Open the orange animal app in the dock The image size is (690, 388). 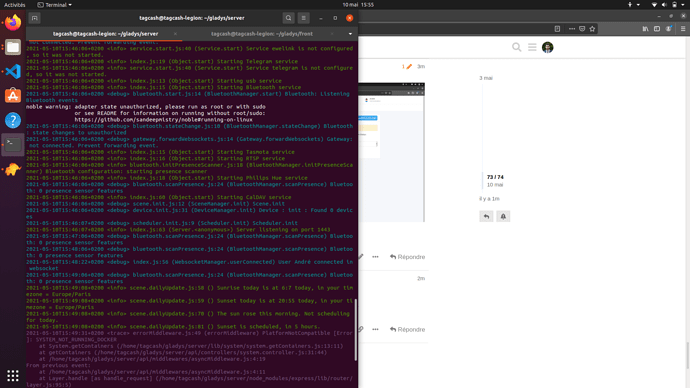pyautogui.click(x=13, y=169)
